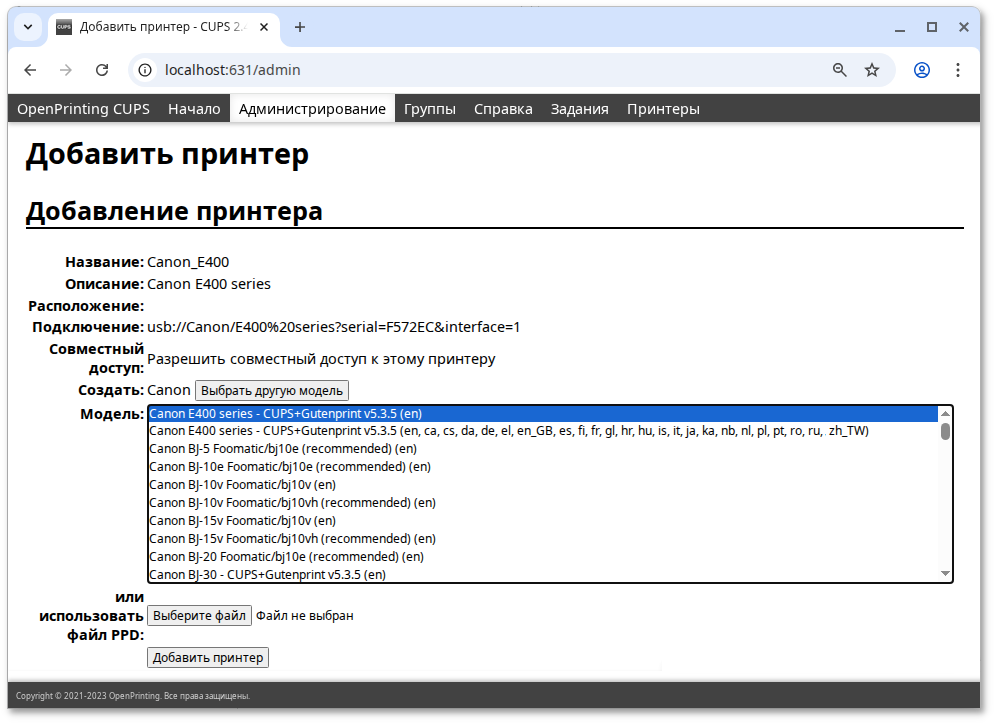Click the model list scroll-down arrow
The width and height of the screenshot is (994, 723).
[945, 573]
